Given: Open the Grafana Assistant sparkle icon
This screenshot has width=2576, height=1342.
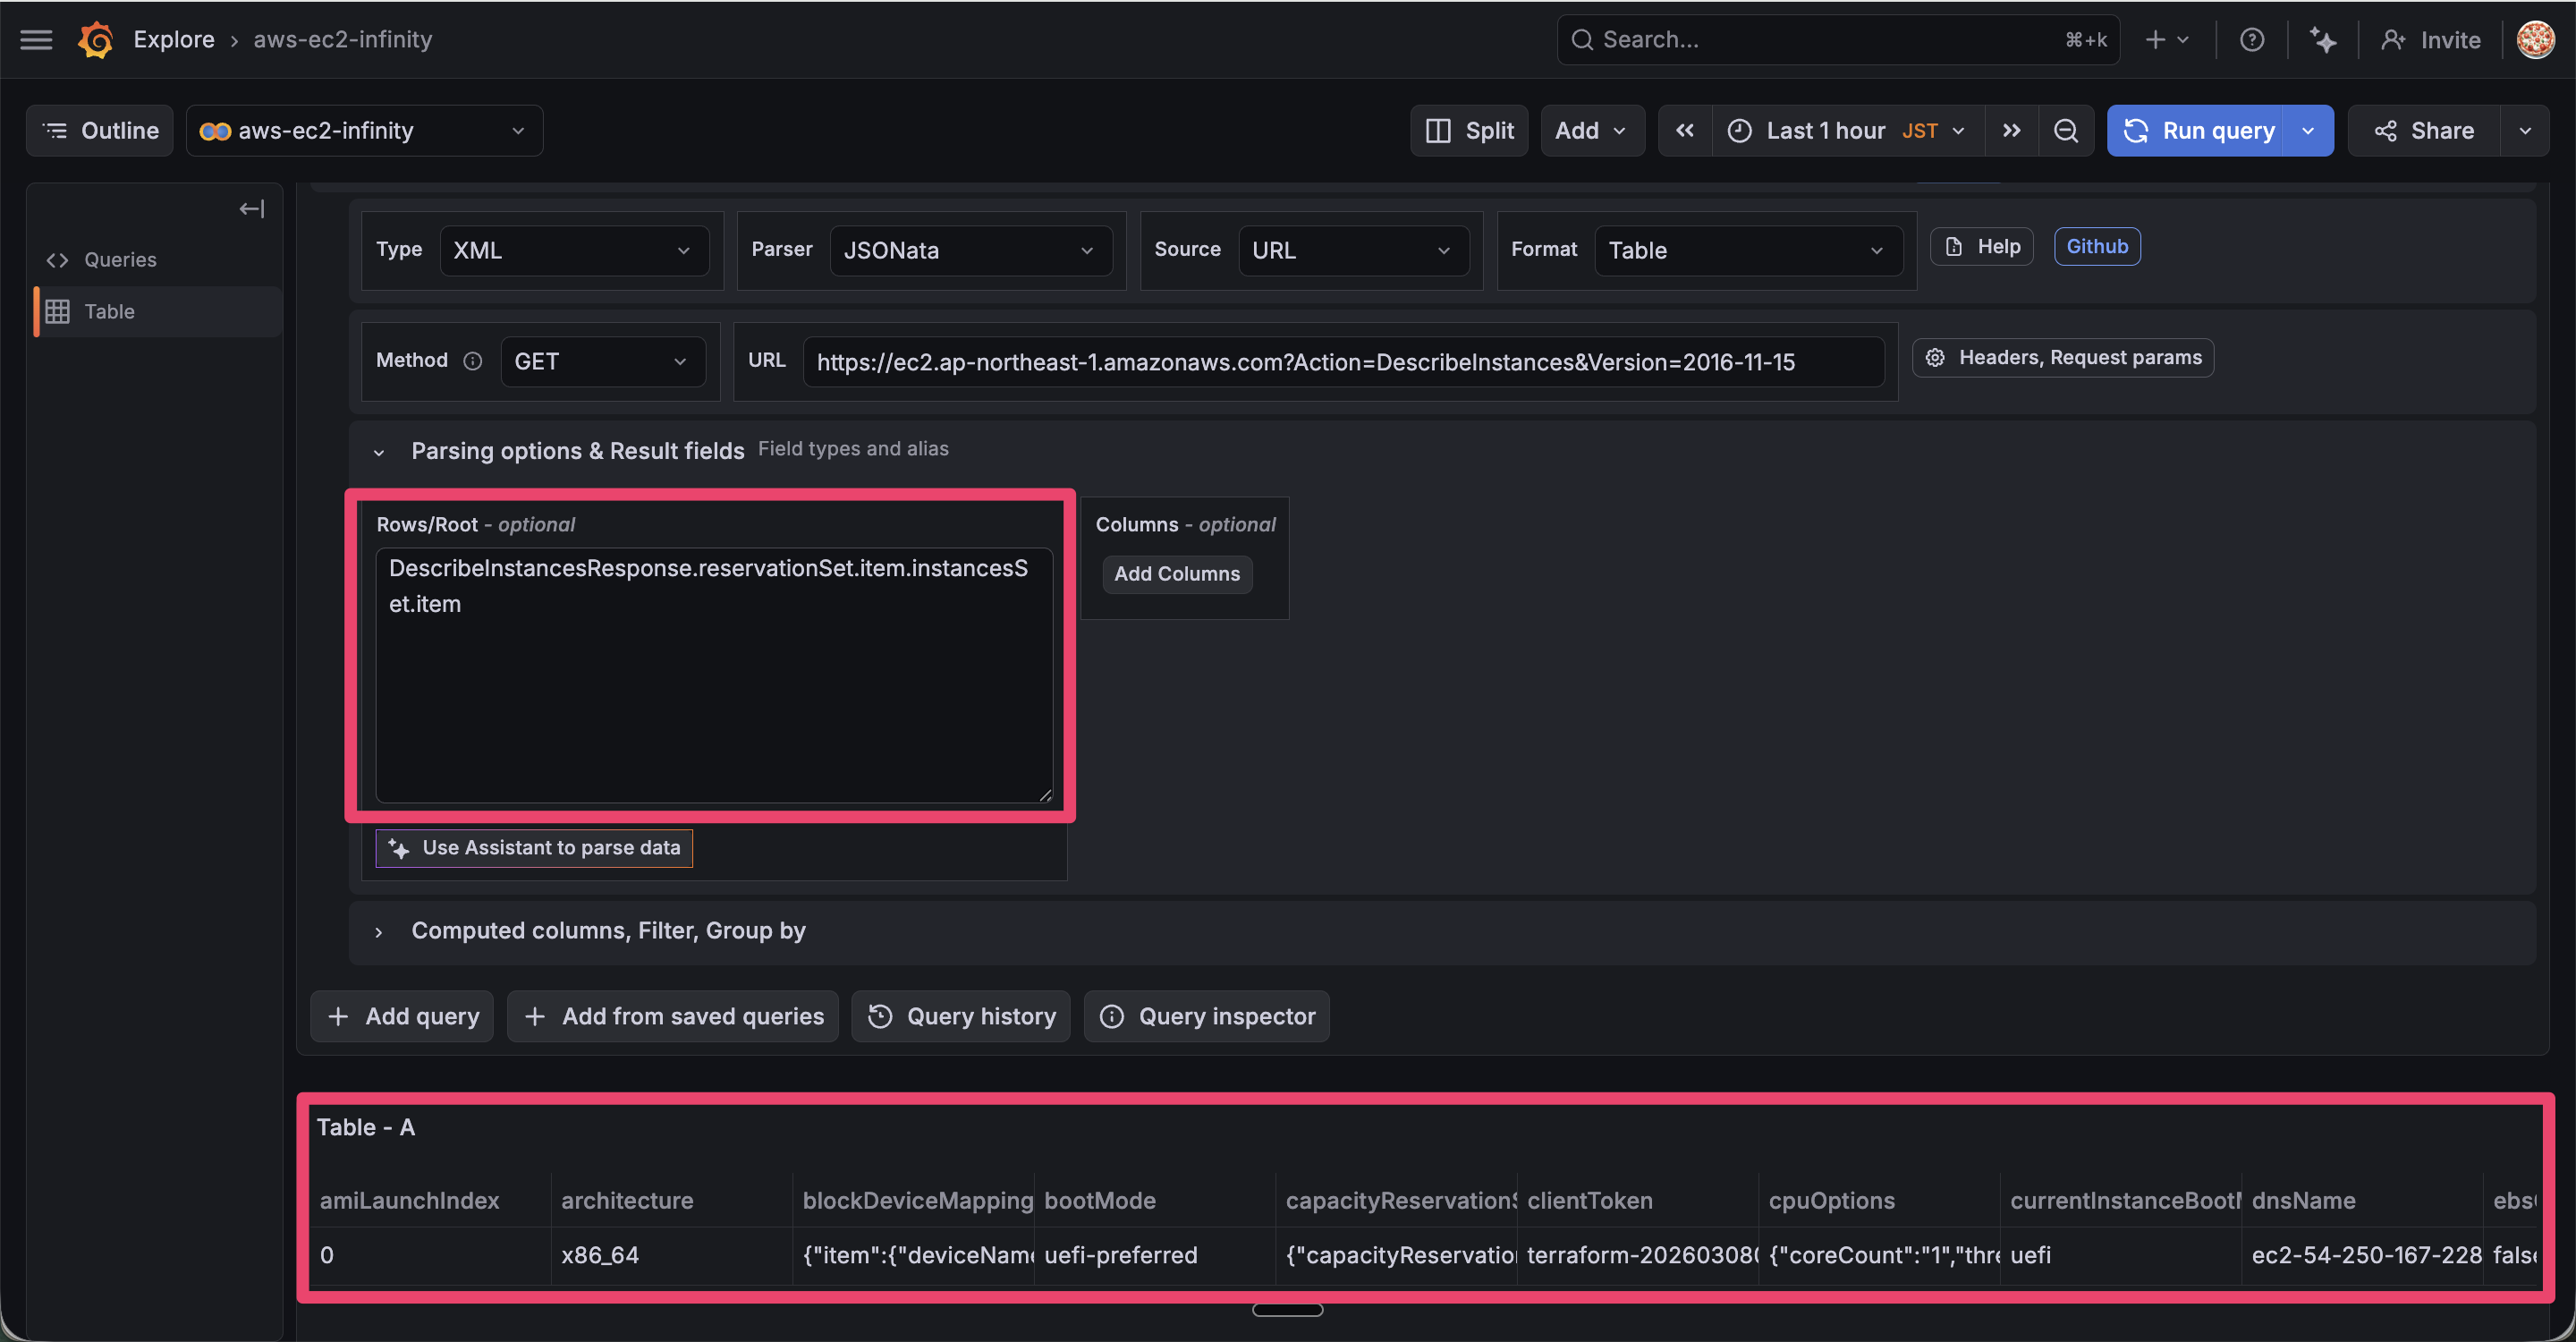Looking at the screenshot, I should click(x=2322, y=40).
